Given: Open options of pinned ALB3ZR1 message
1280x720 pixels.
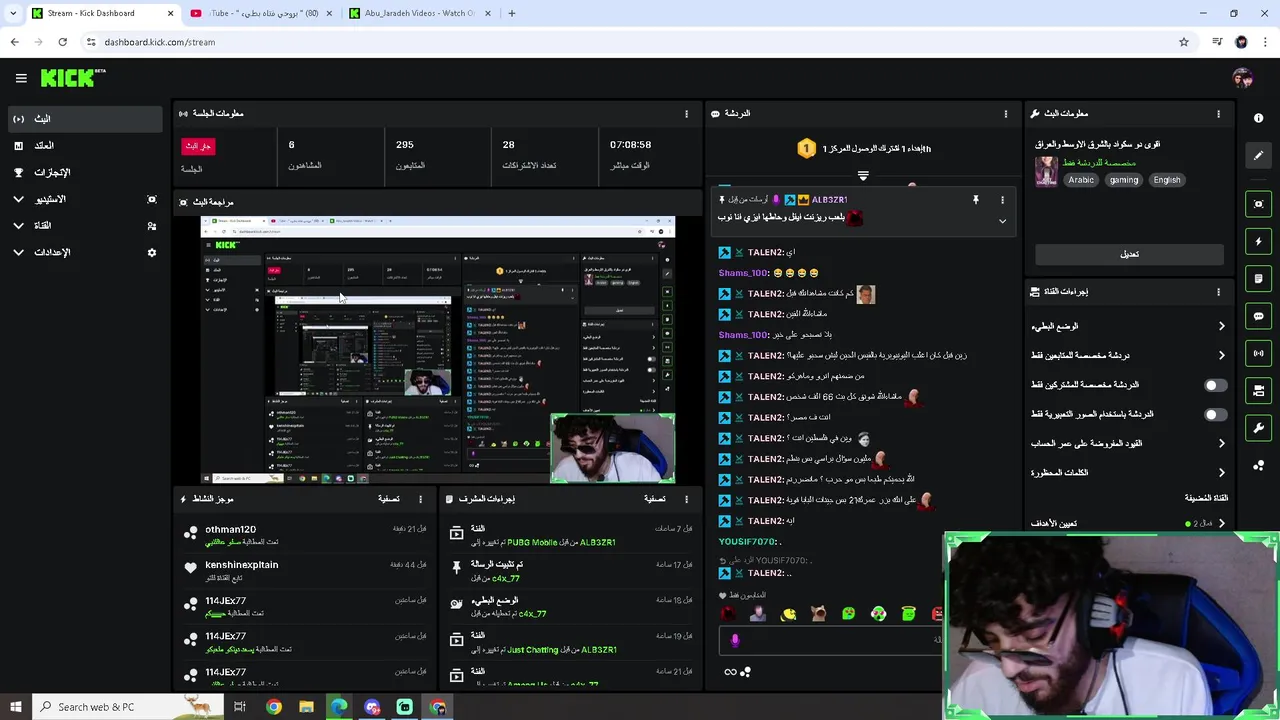Looking at the screenshot, I should (1002, 200).
